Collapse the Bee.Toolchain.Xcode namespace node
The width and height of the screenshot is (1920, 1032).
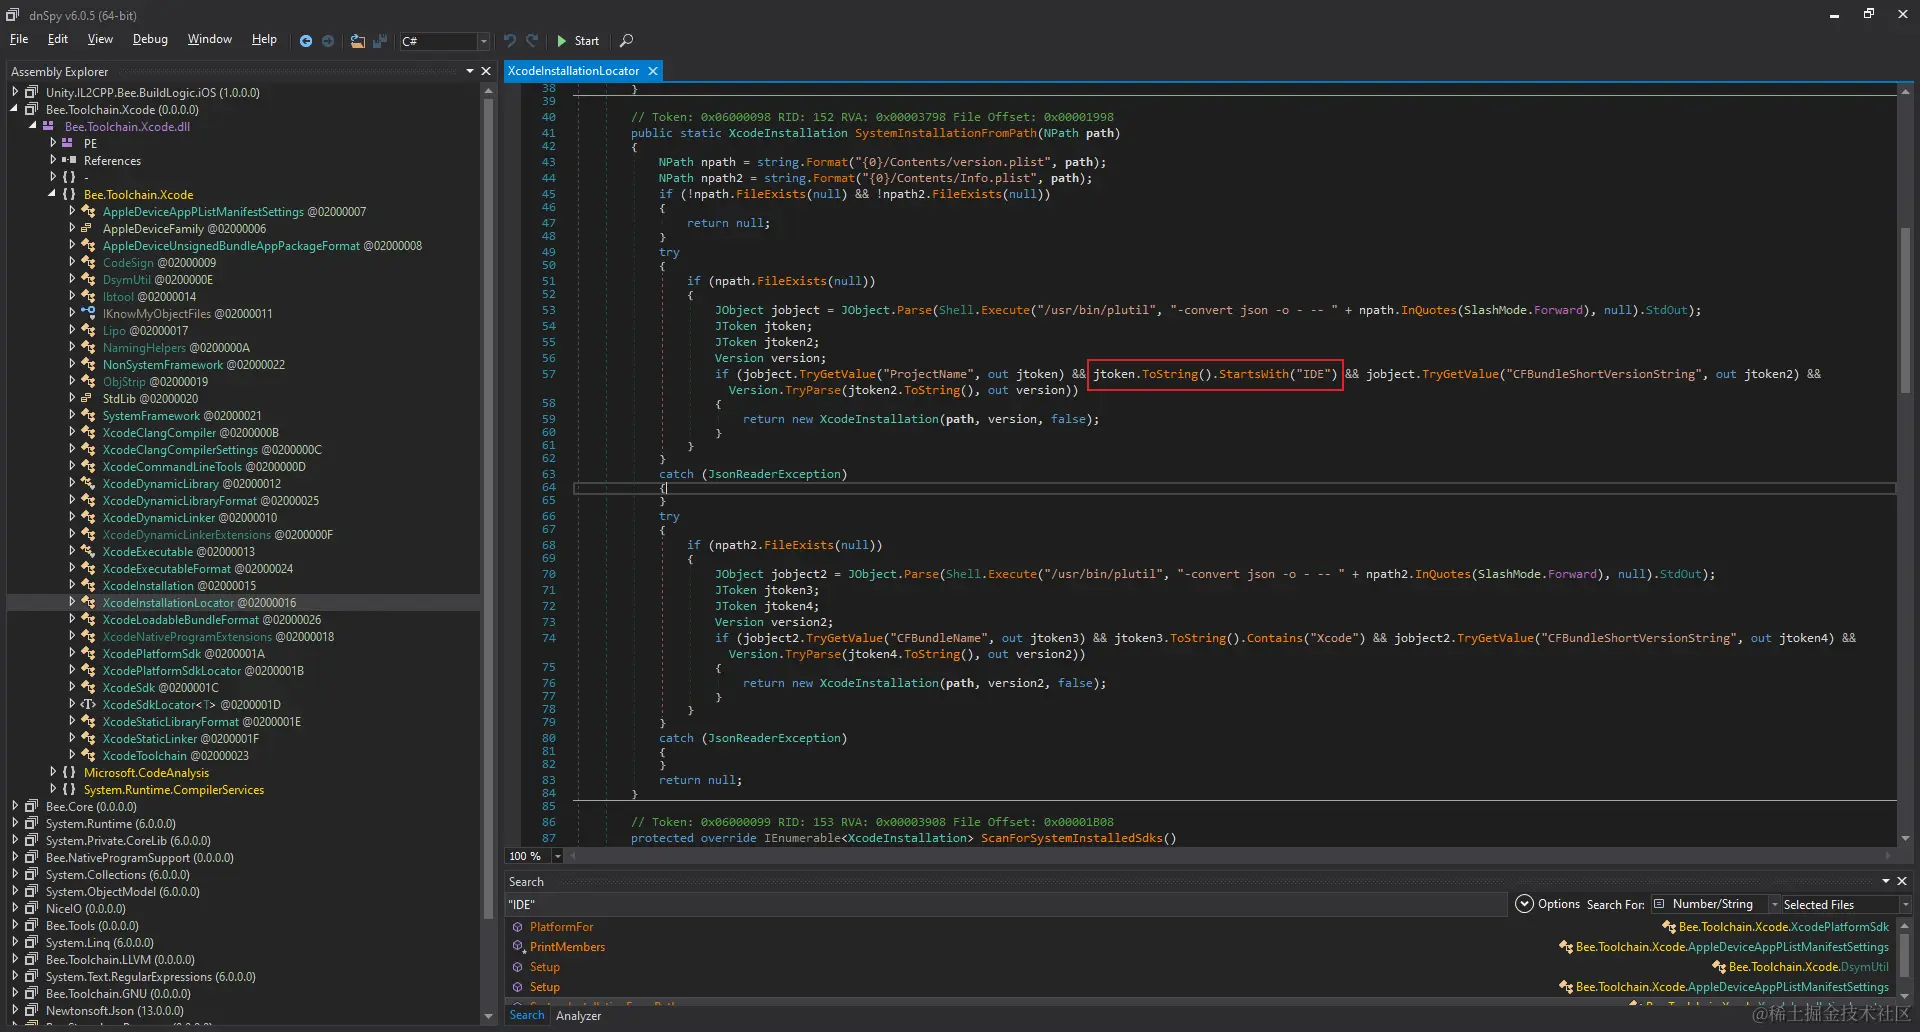[x=53, y=194]
